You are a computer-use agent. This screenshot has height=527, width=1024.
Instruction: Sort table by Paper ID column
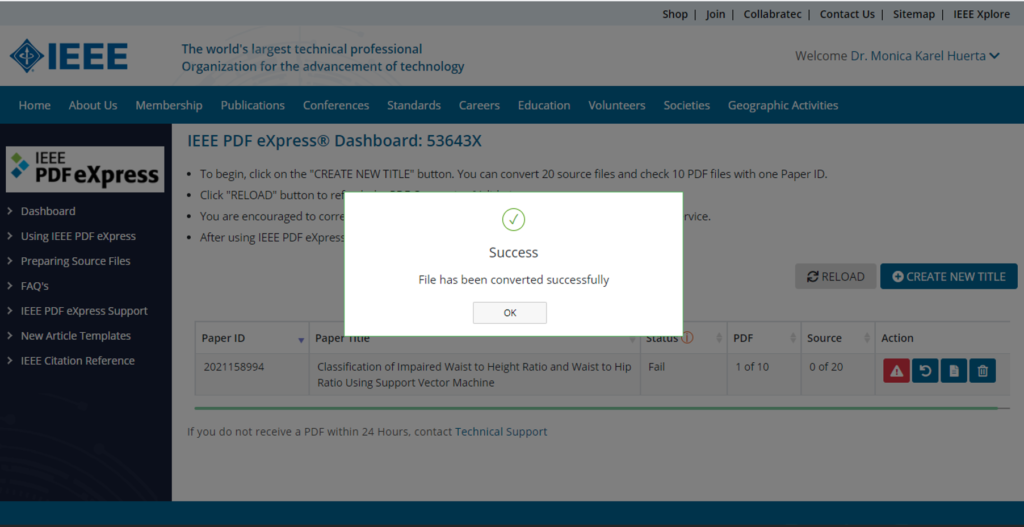[252, 338]
